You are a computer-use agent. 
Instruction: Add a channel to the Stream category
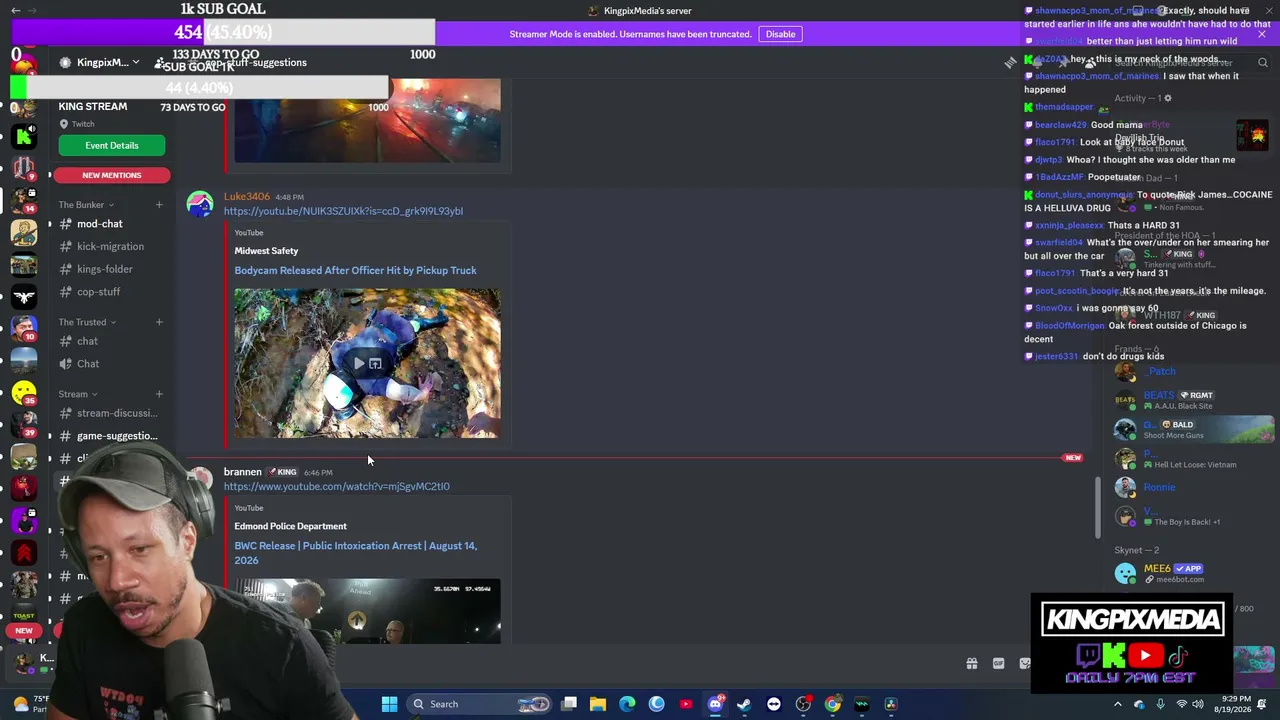click(x=159, y=394)
